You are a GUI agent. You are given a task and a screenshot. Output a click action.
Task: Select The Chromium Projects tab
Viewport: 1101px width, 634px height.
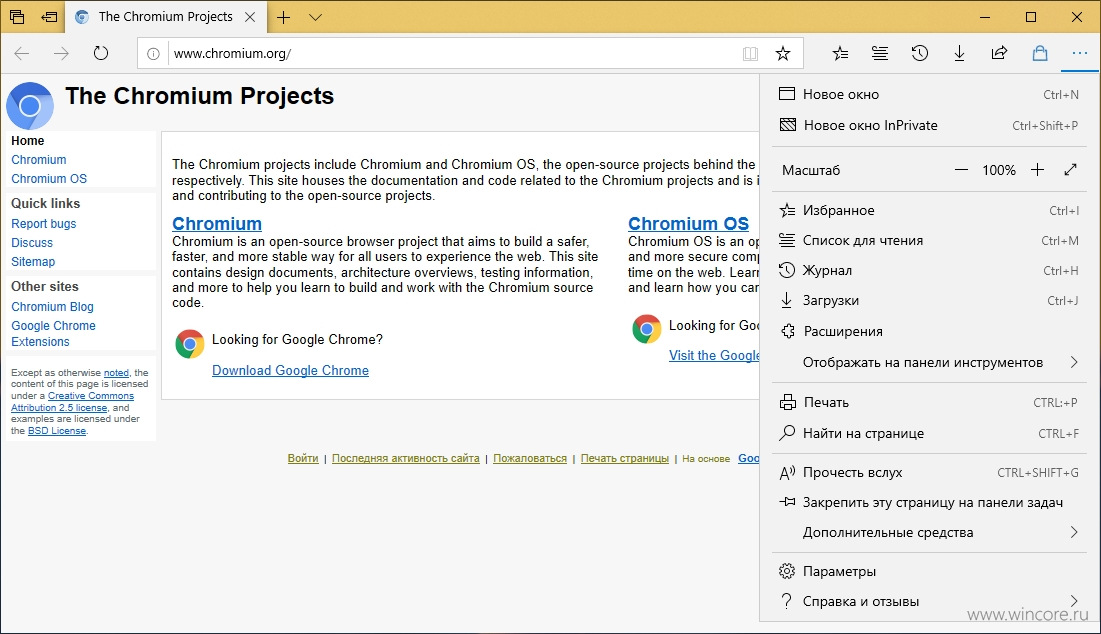pos(166,17)
